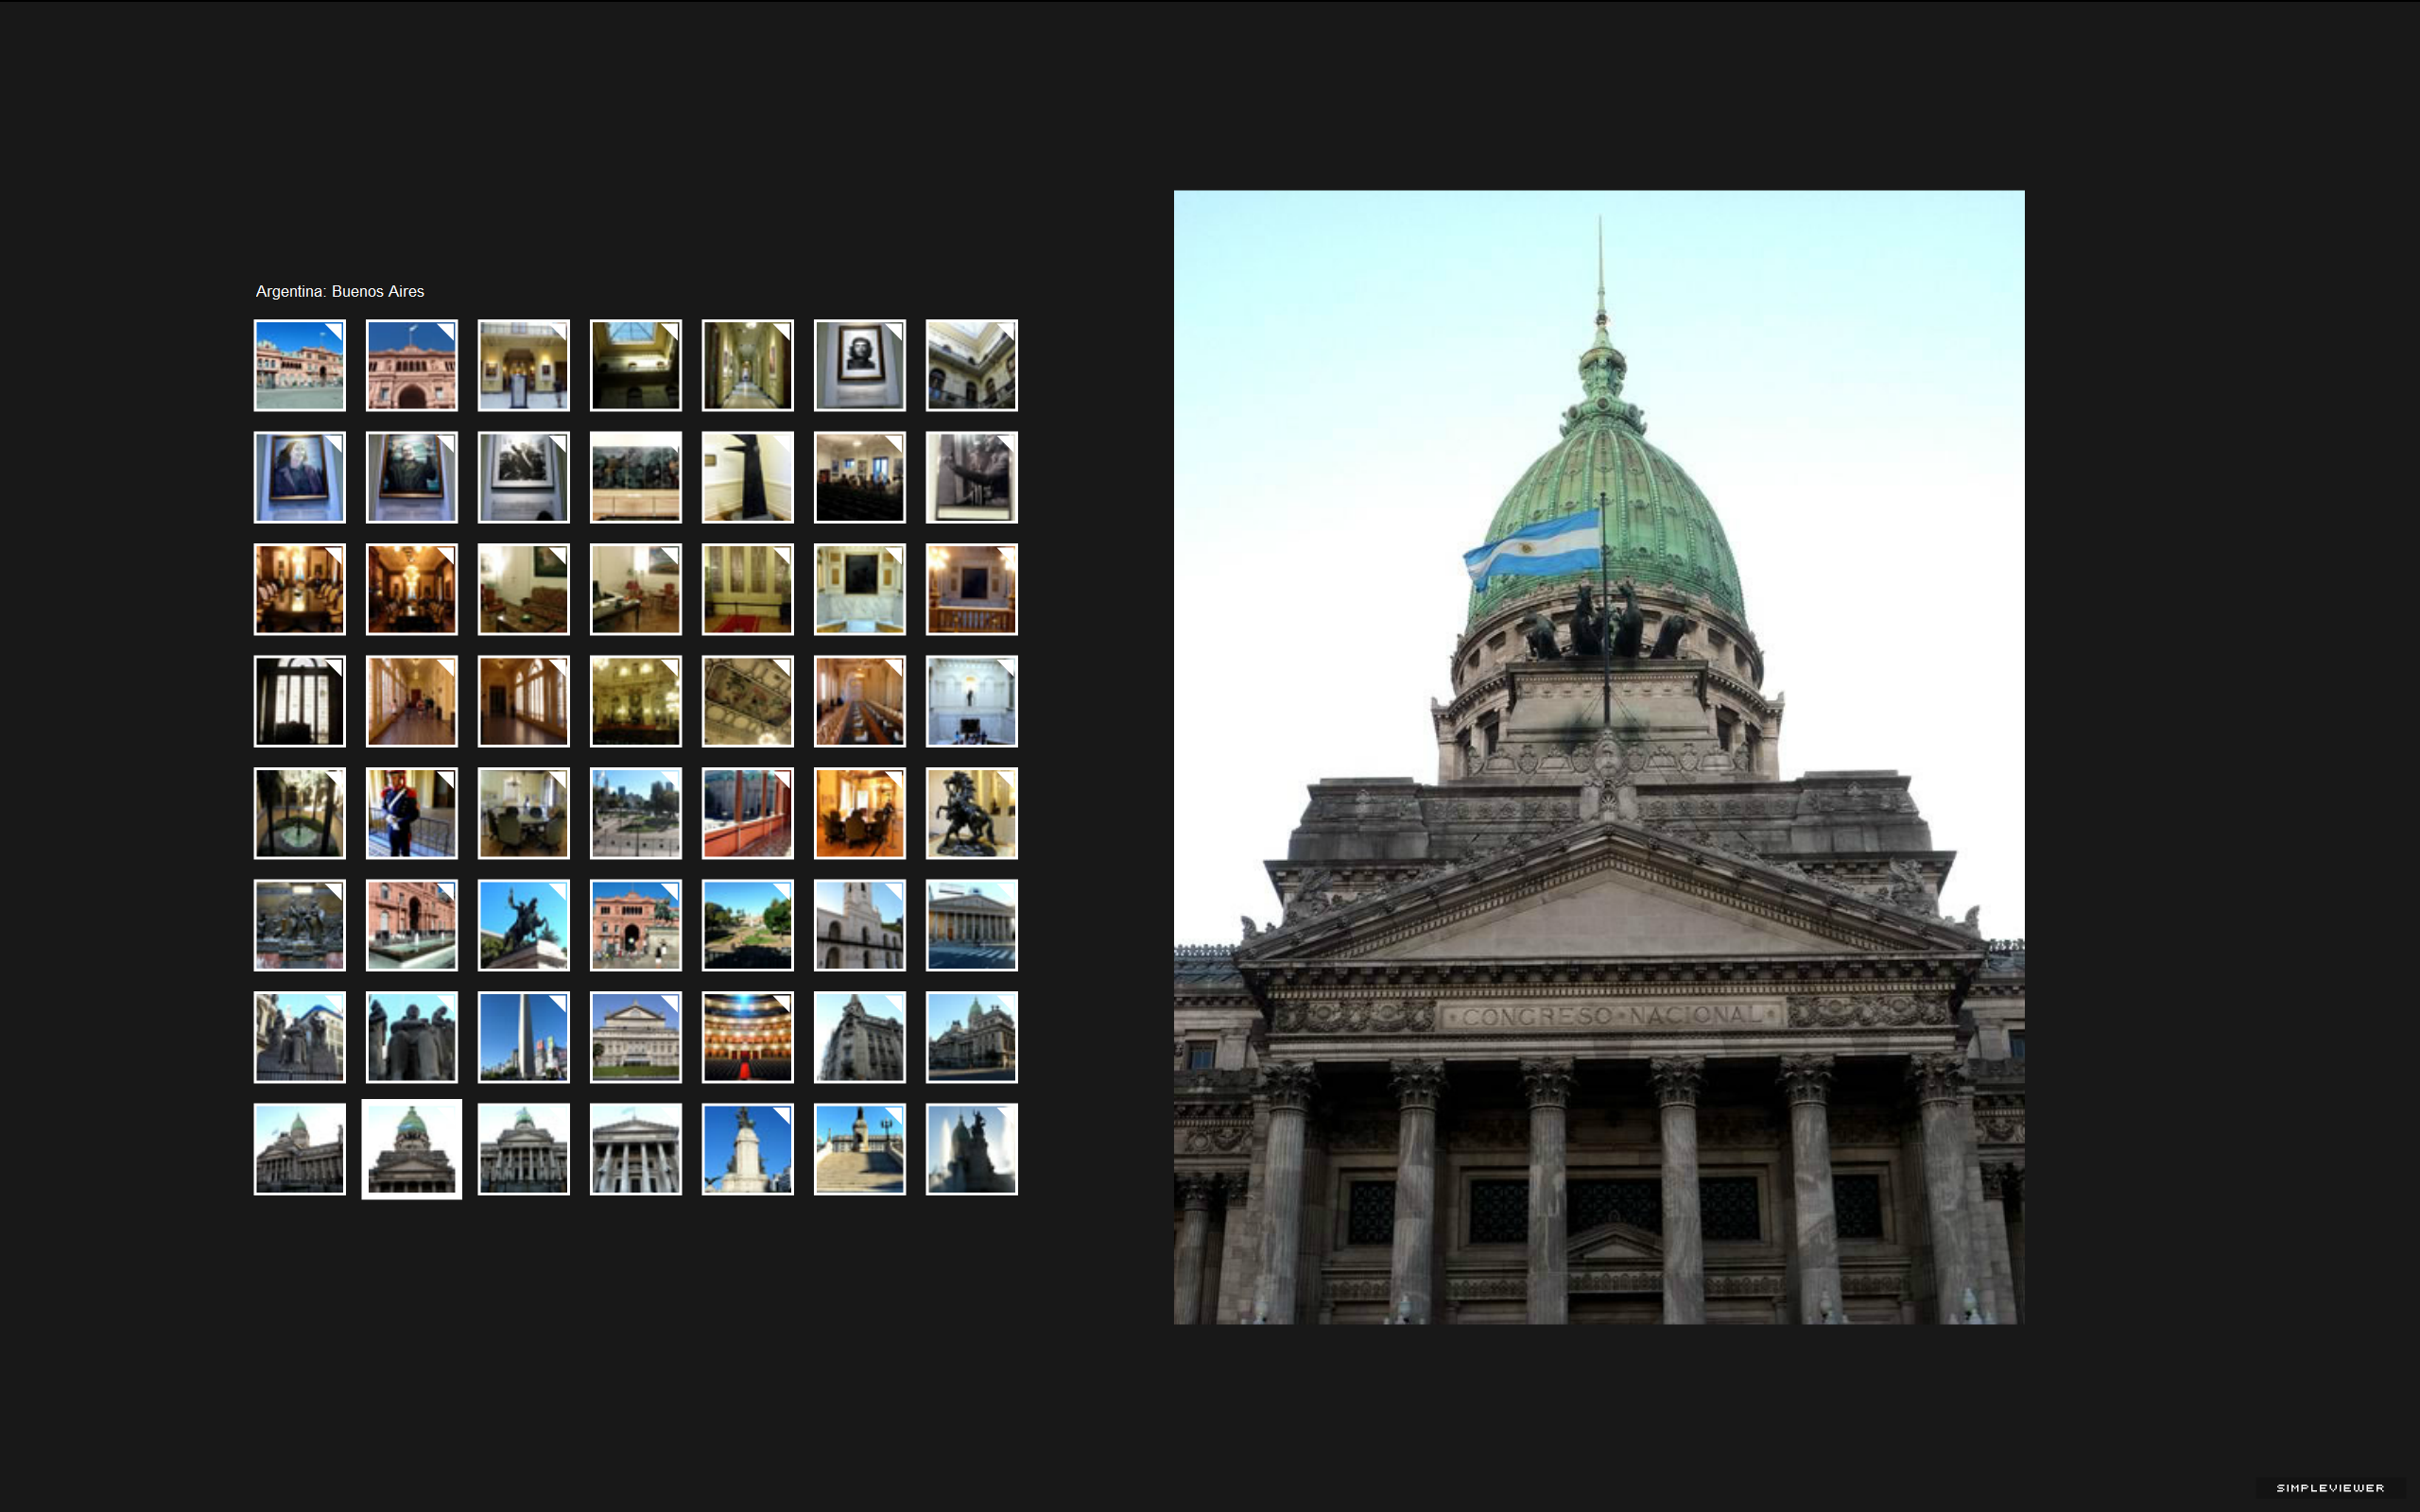Image resolution: width=2420 pixels, height=1512 pixels.
Task: Open full Congress front with fence thumbnail
Action: [524, 1149]
